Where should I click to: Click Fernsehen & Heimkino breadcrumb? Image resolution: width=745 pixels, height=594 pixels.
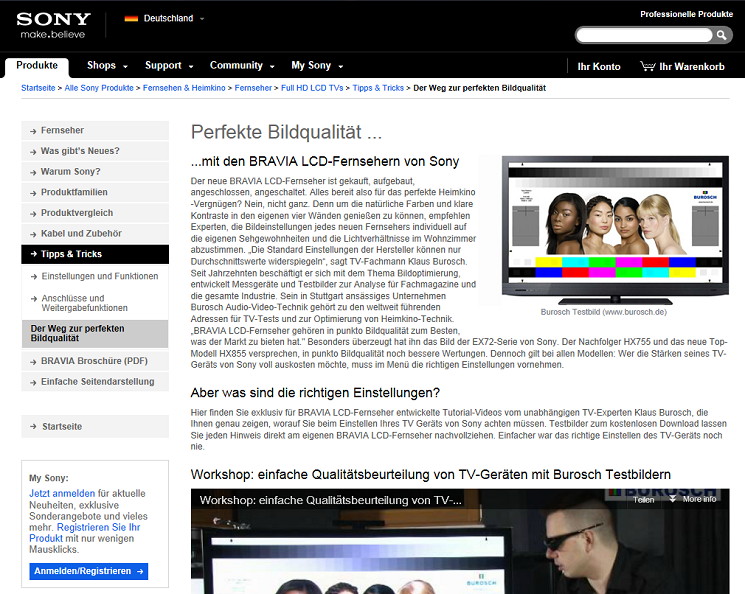(x=184, y=88)
